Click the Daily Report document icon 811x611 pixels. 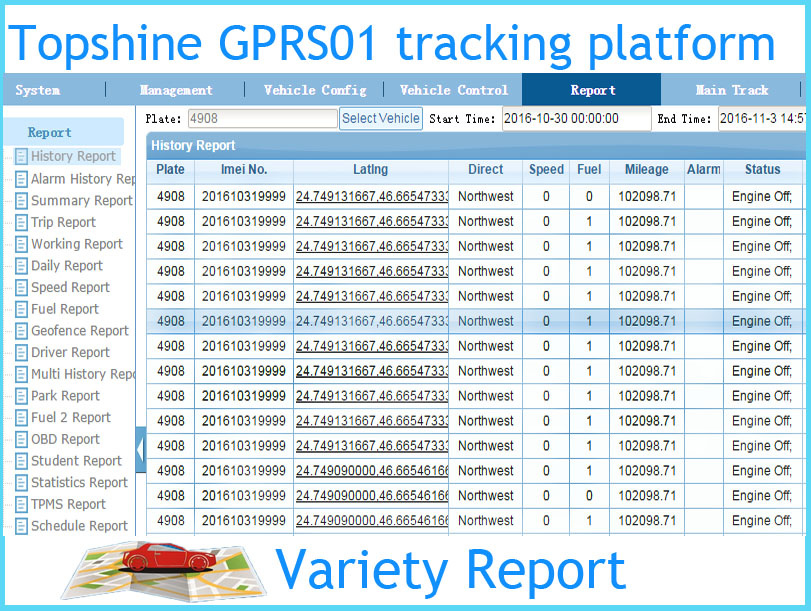[x=21, y=266]
